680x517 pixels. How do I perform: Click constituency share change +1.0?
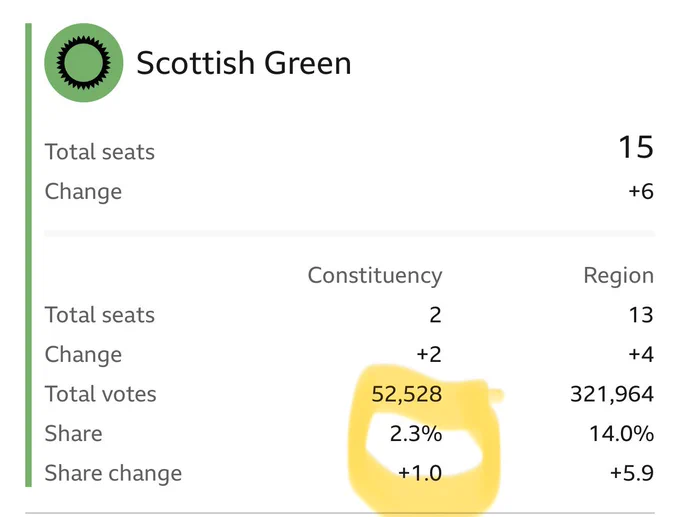pyautogui.click(x=420, y=473)
